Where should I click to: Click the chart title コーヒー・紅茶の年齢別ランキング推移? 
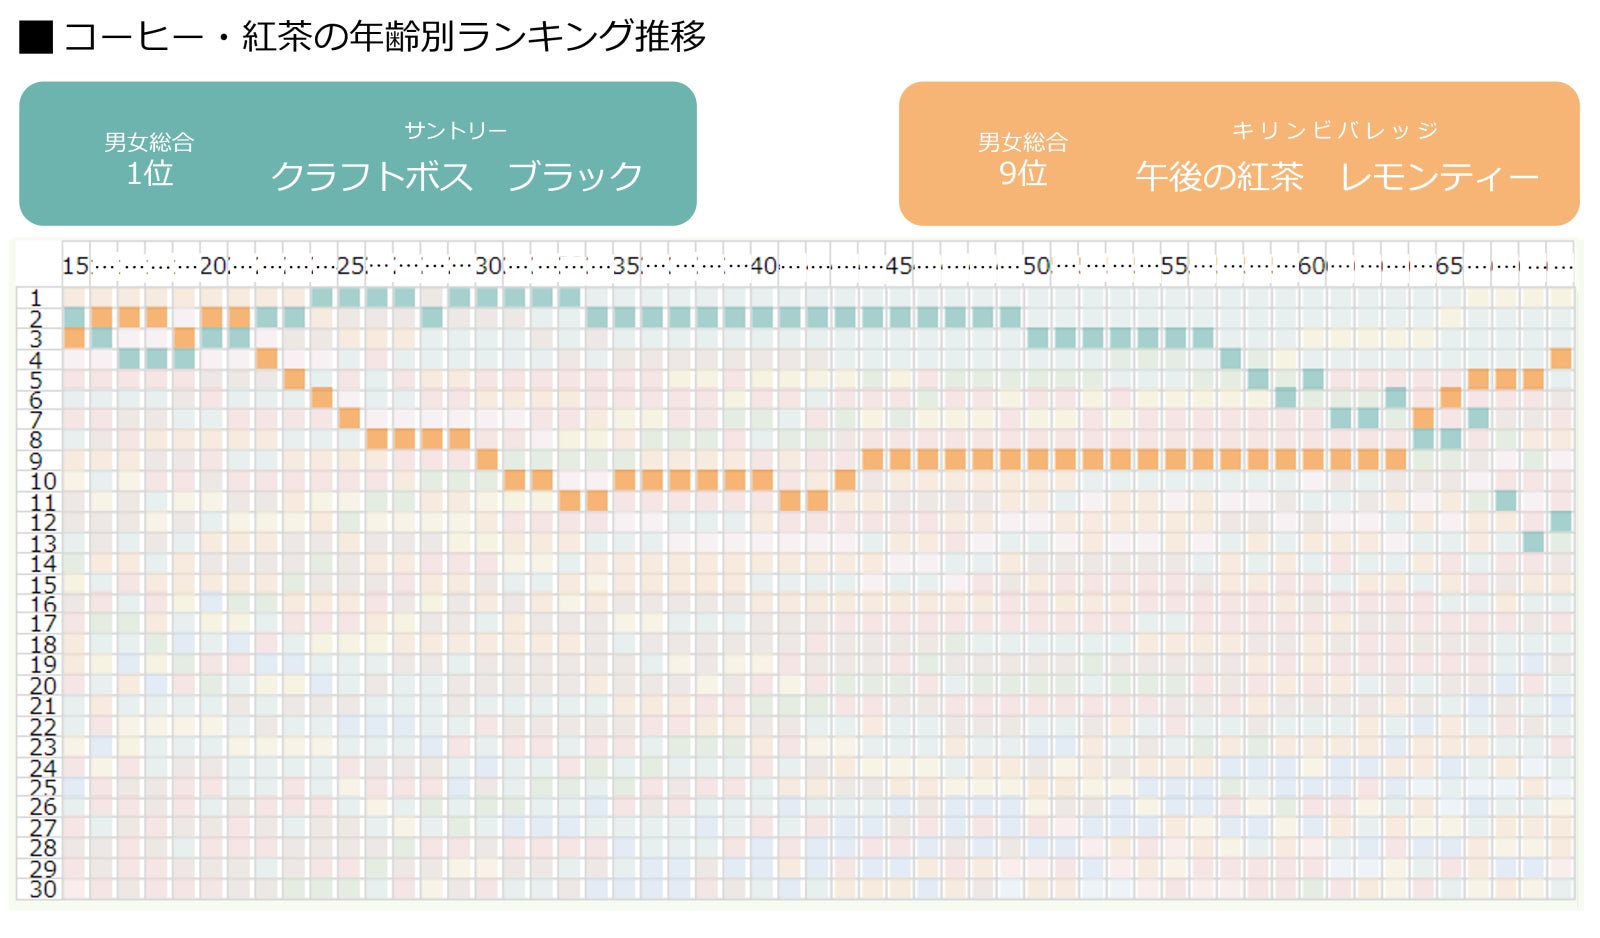tap(384, 37)
